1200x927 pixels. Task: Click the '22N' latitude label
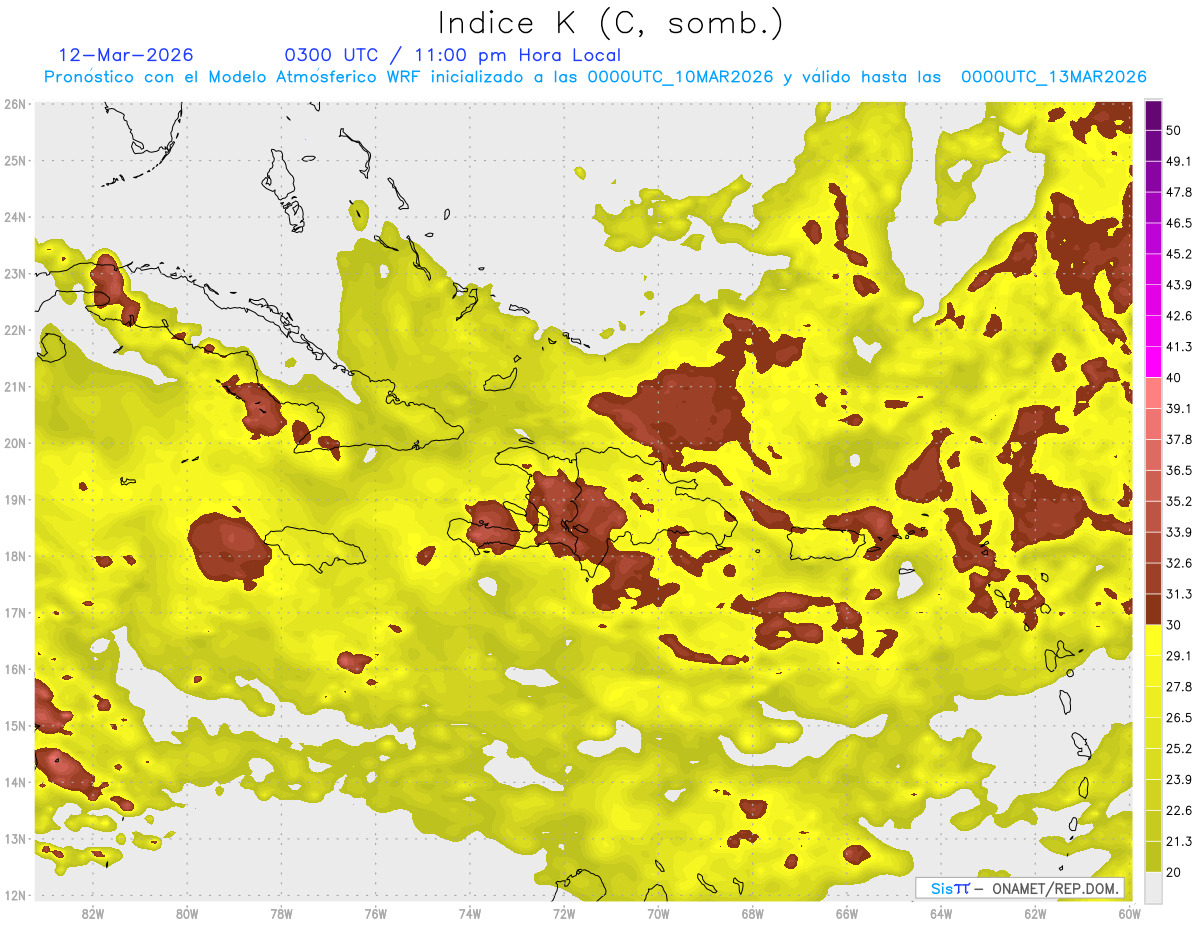[15, 330]
